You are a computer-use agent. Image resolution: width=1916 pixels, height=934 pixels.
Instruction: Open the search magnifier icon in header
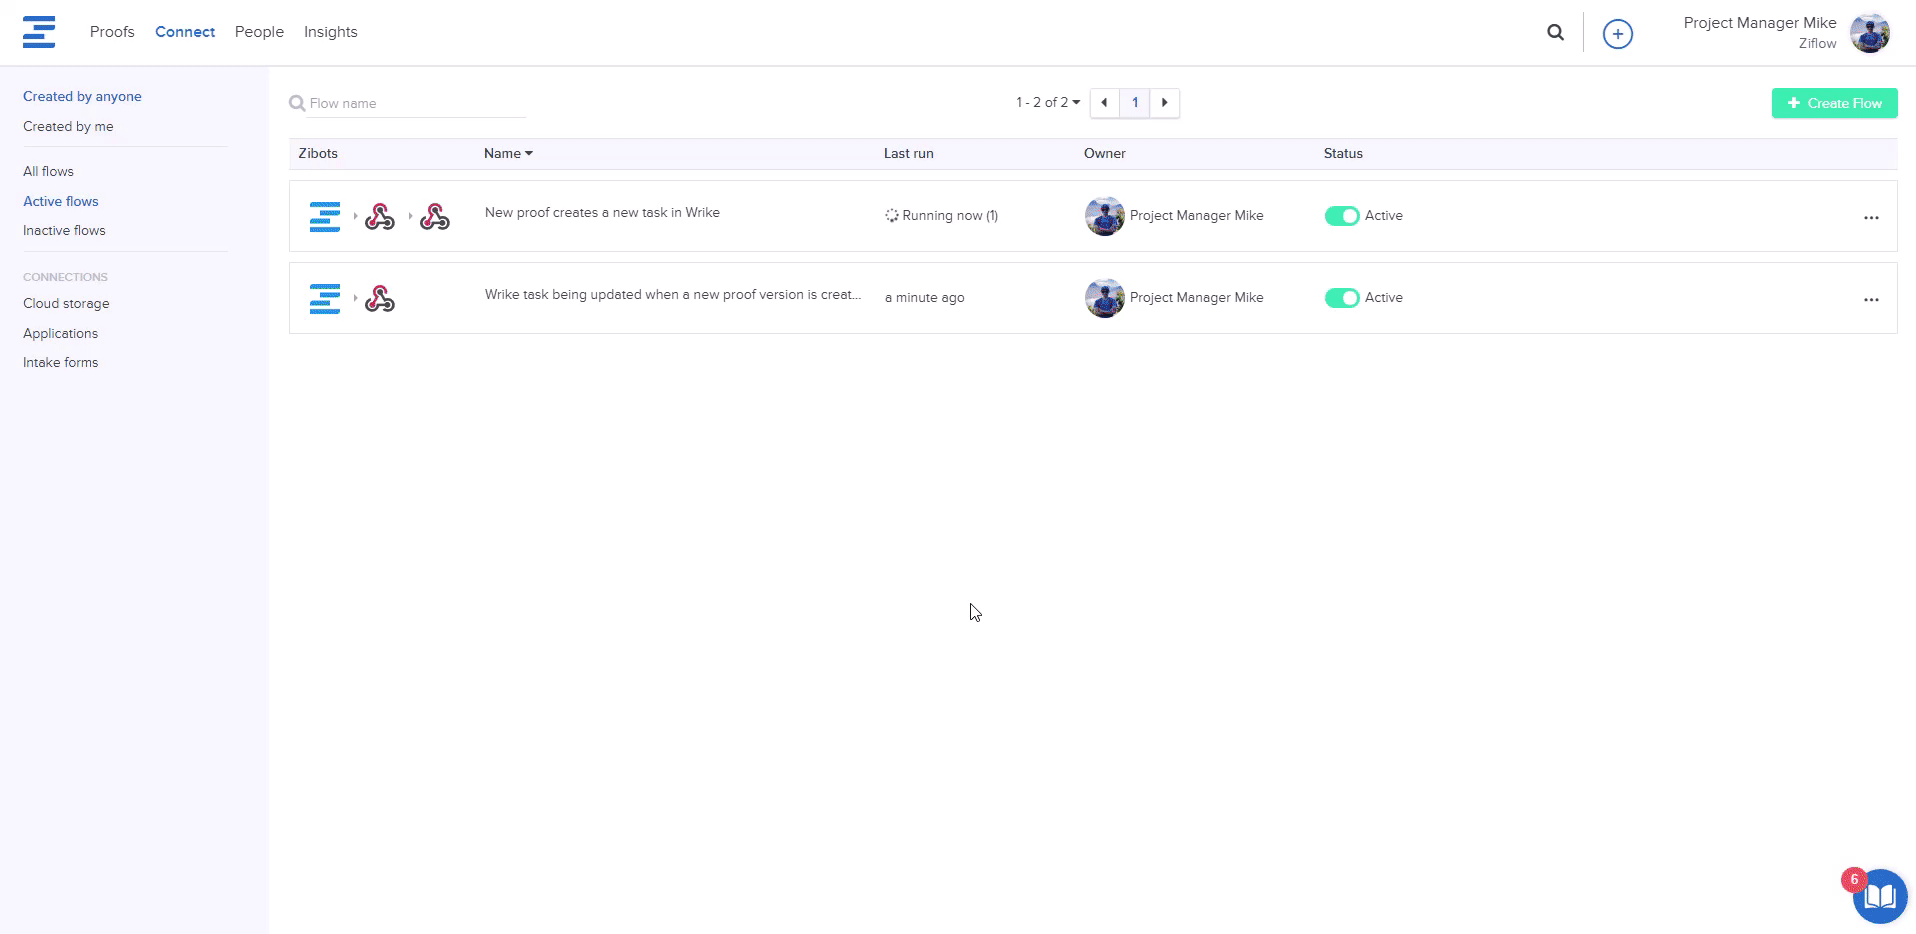(1555, 33)
